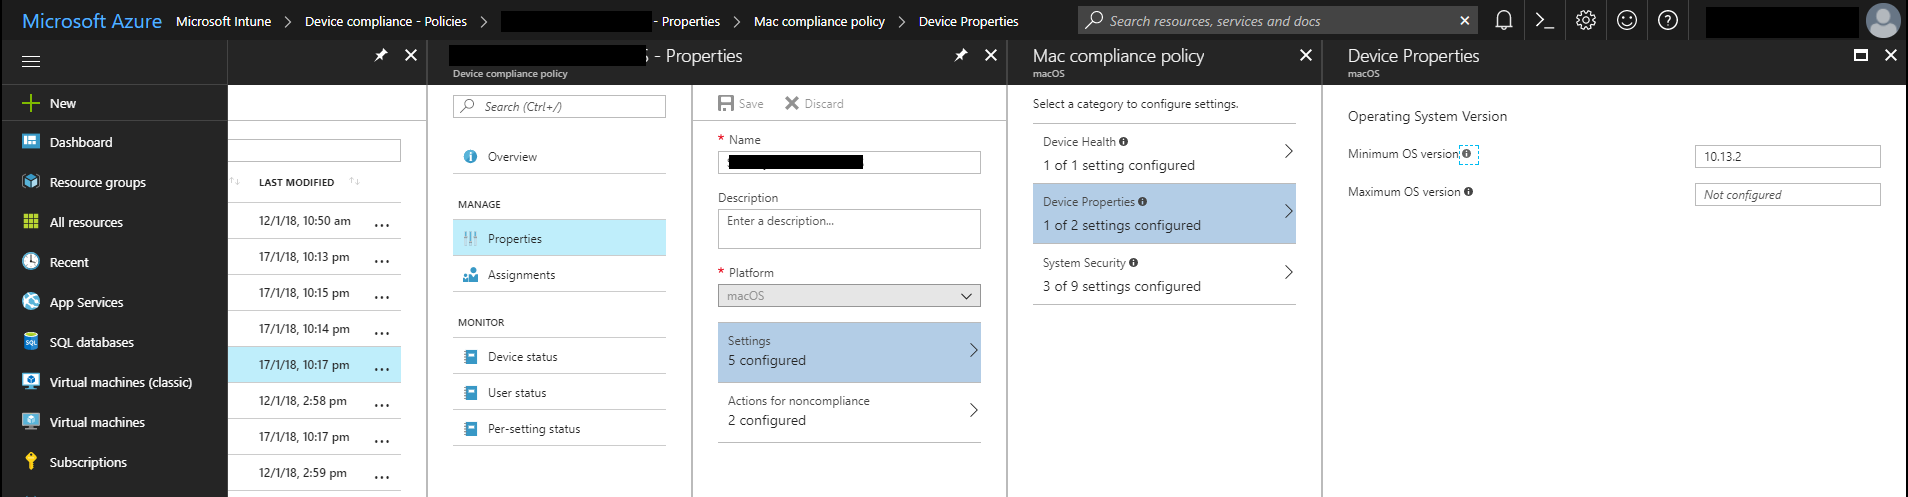Open the portal settings gear
Viewport: 1908px width, 497px height.
pyautogui.click(x=1586, y=20)
